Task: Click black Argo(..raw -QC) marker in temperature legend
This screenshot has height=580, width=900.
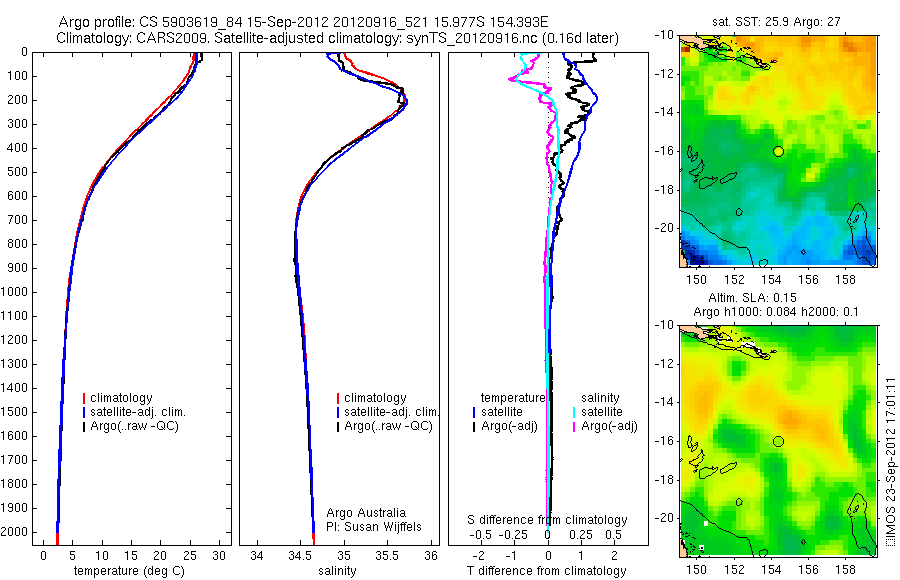Action: click(84, 427)
